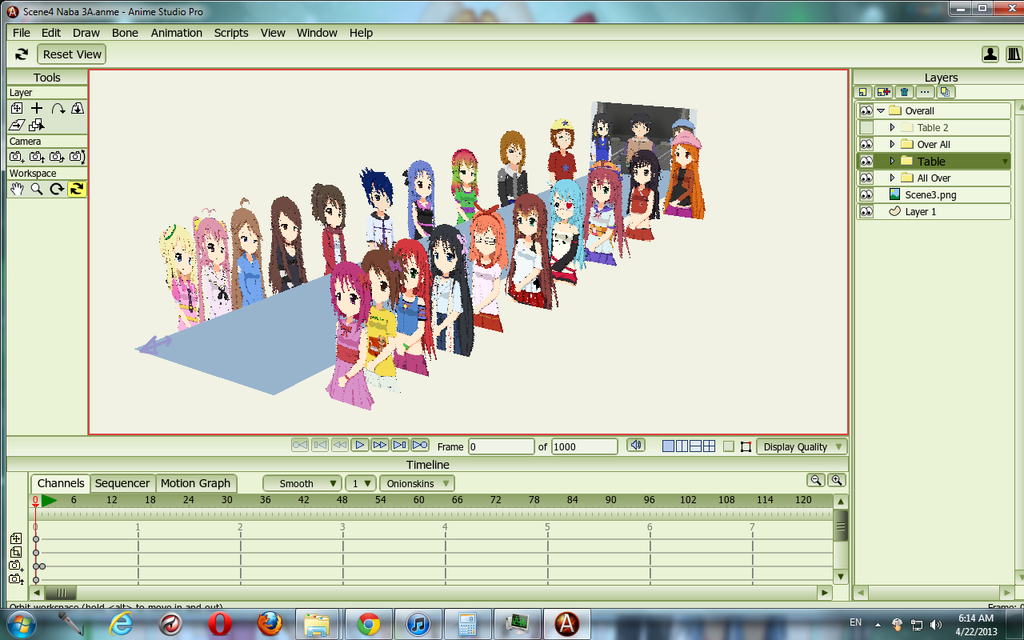Click the copy layers icon in Layers toolbar
This screenshot has width=1024, height=640.
click(x=945, y=92)
